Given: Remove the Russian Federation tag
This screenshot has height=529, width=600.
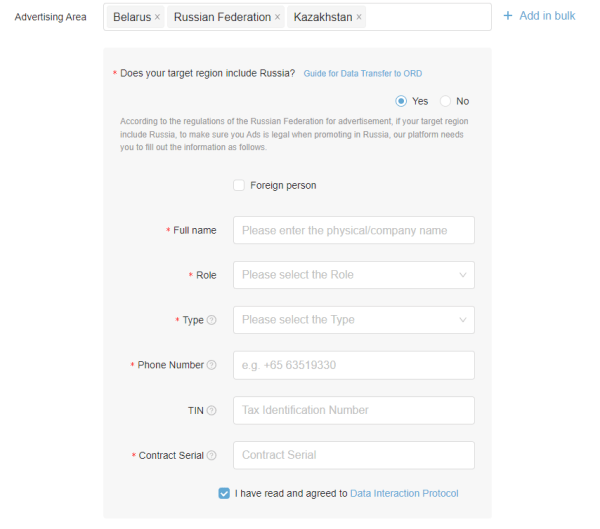Looking at the screenshot, I should (x=277, y=18).
